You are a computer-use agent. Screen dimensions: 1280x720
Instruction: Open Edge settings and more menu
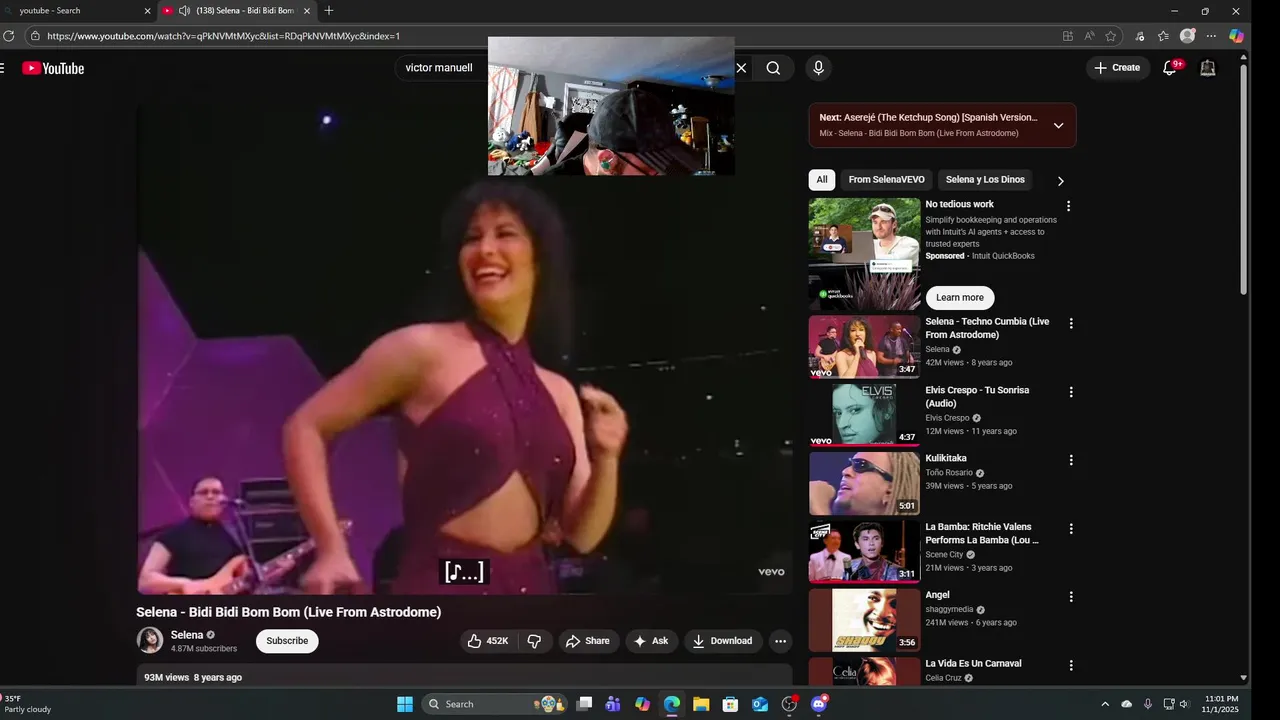[x=1211, y=36]
